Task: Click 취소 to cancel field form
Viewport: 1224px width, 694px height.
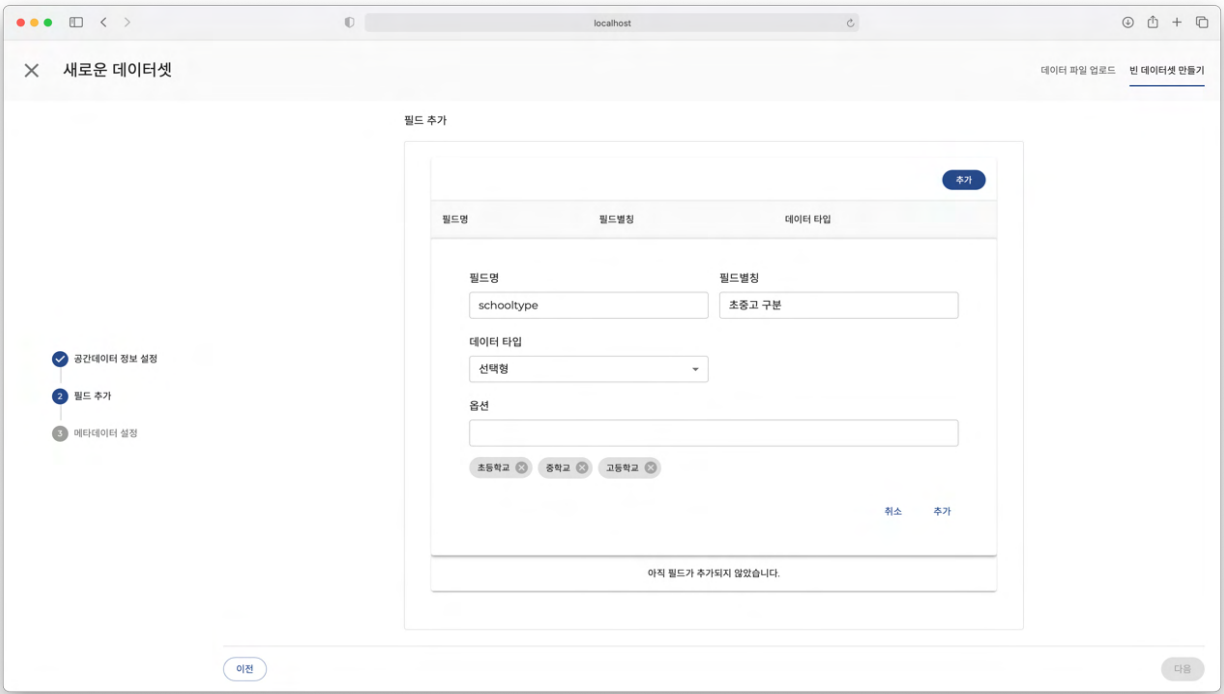Action: coord(893,511)
